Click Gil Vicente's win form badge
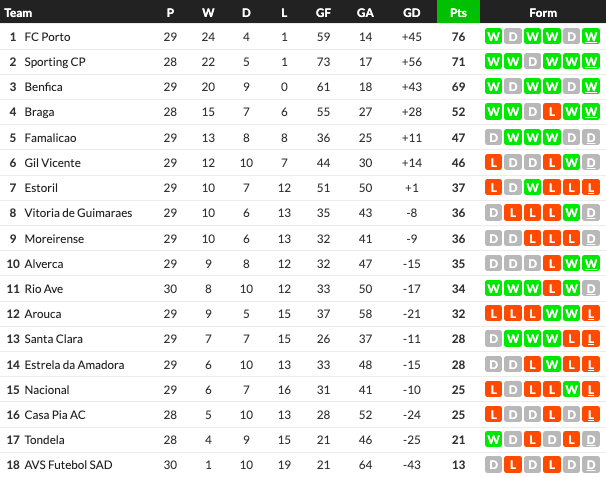Viewport: 606px width, 477px height. [572, 162]
